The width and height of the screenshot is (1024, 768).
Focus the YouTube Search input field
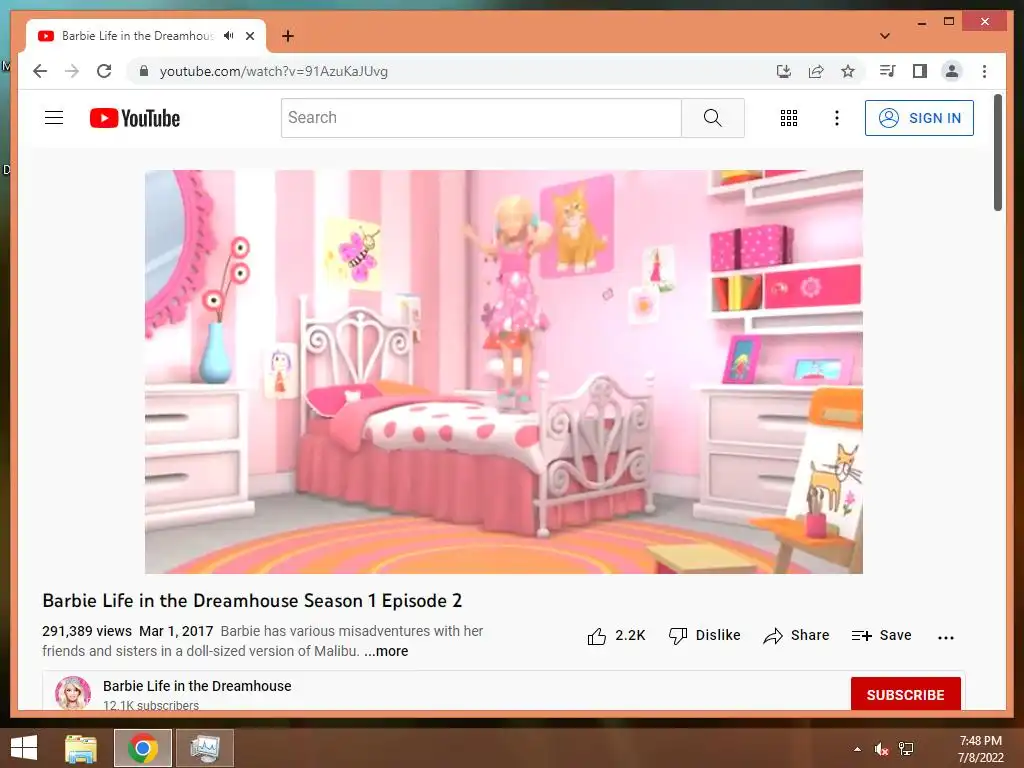[481, 118]
